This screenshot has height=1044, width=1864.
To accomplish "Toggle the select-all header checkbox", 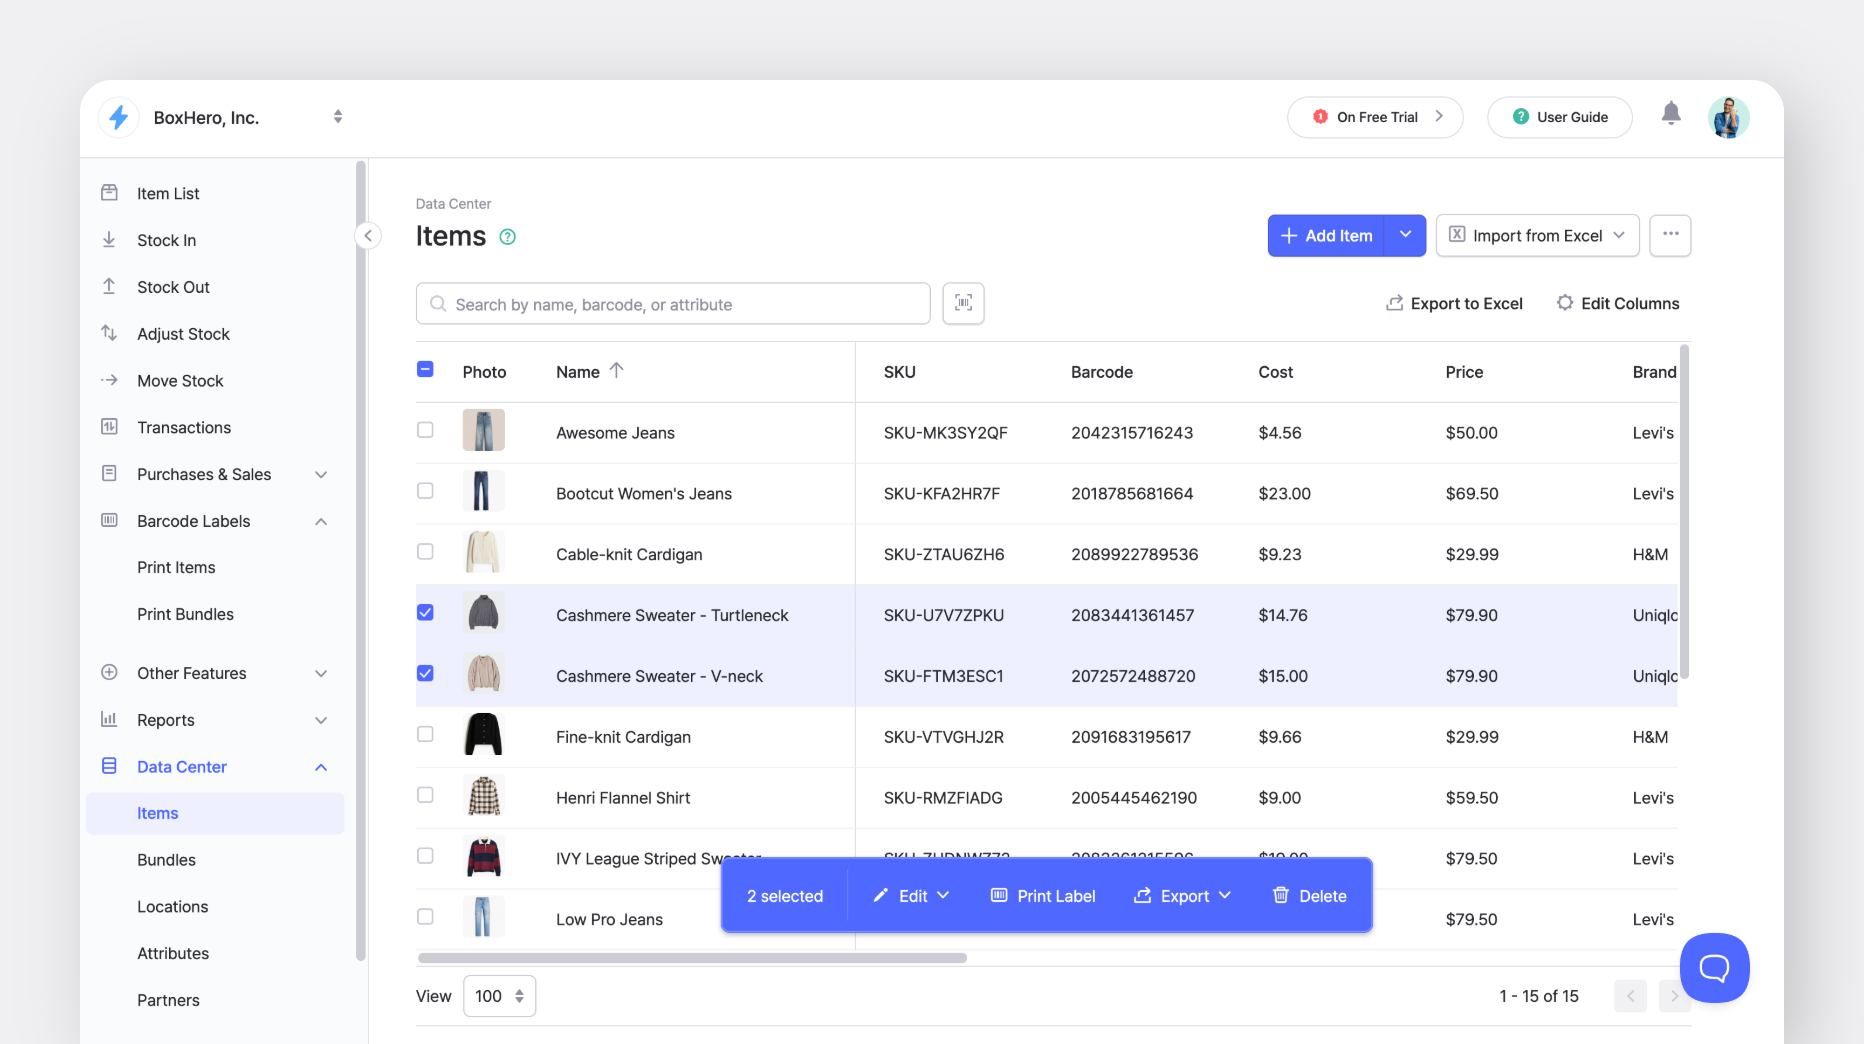I will point(425,370).
